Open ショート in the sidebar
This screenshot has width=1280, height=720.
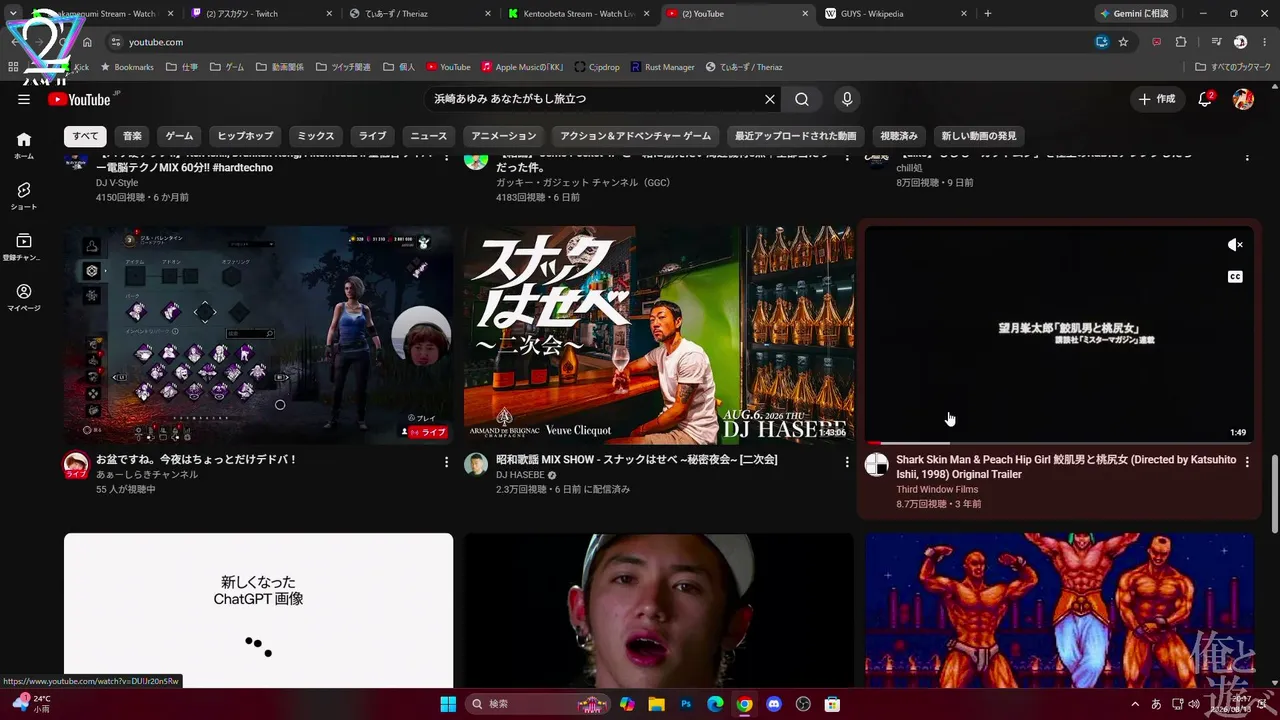click(x=24, y=196)
